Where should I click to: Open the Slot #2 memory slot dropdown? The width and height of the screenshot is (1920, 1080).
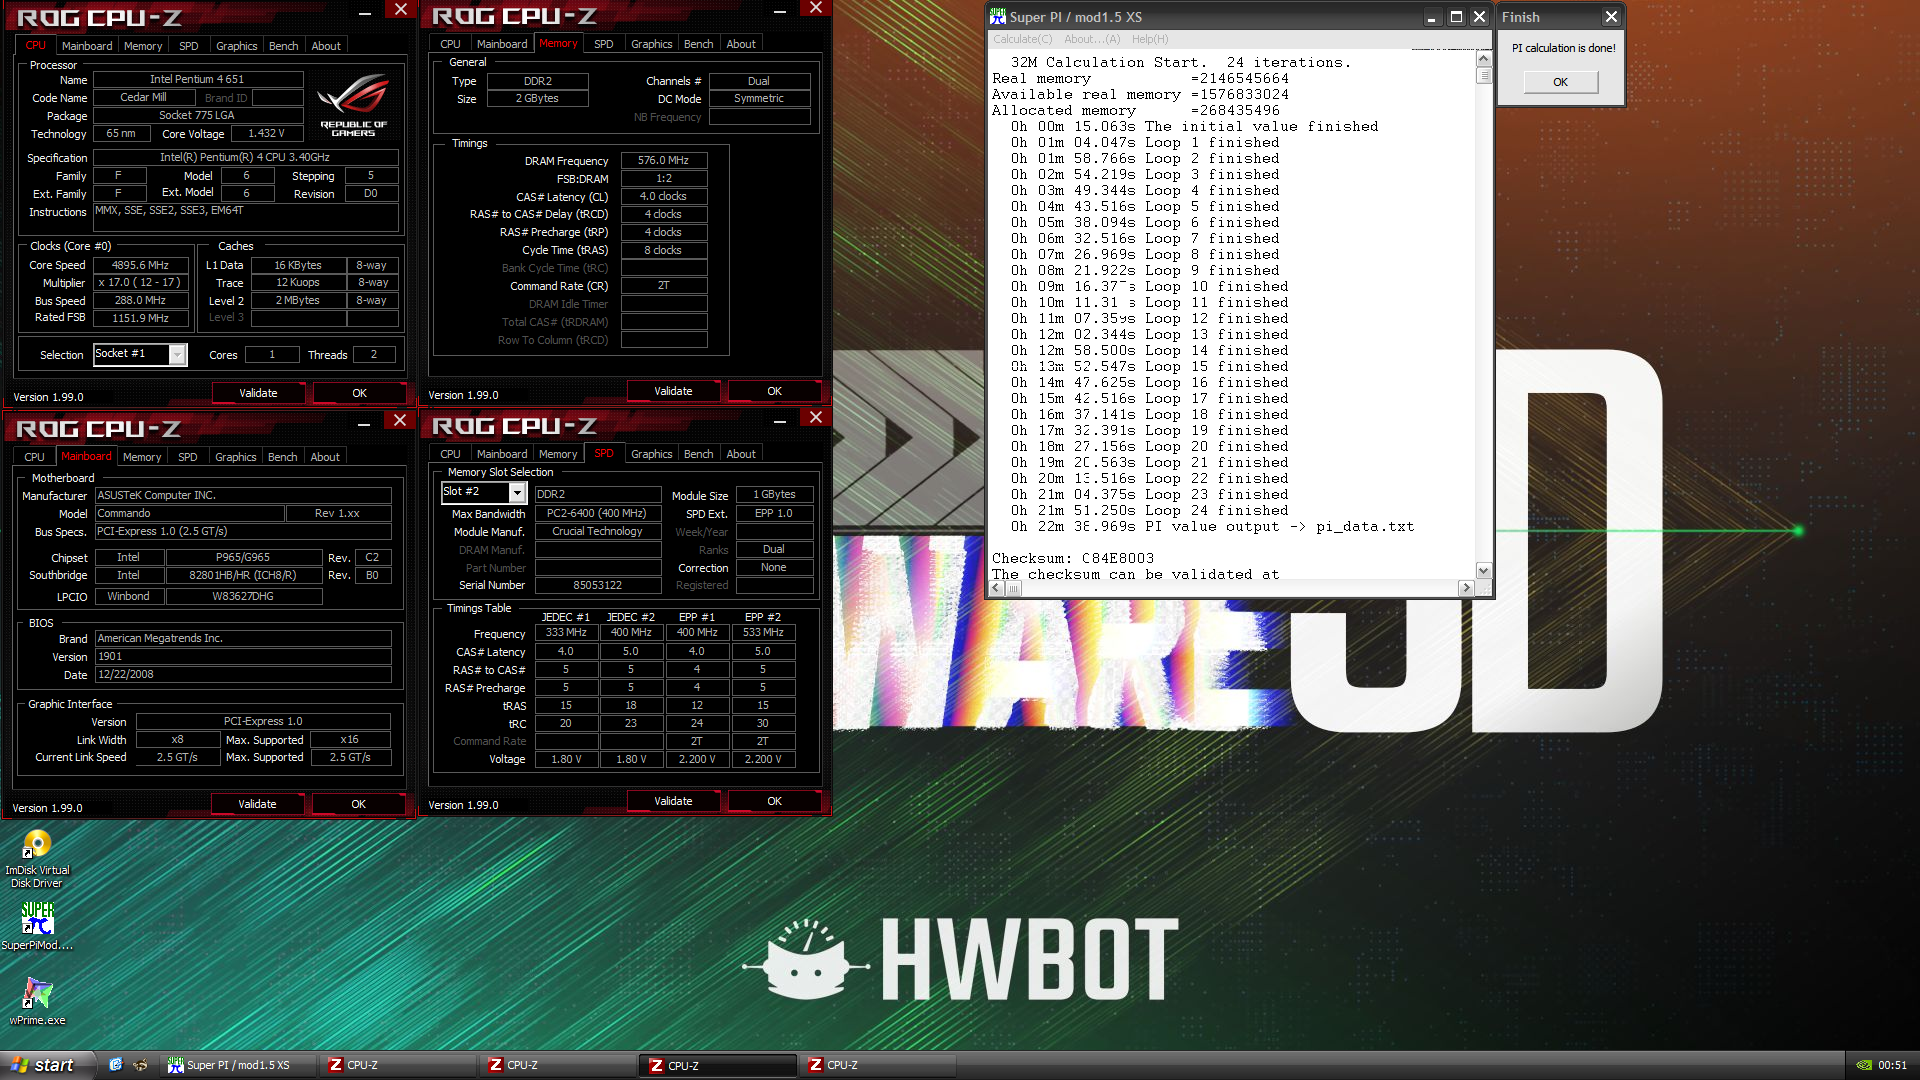pyautogui.click(x=517, y=493)
